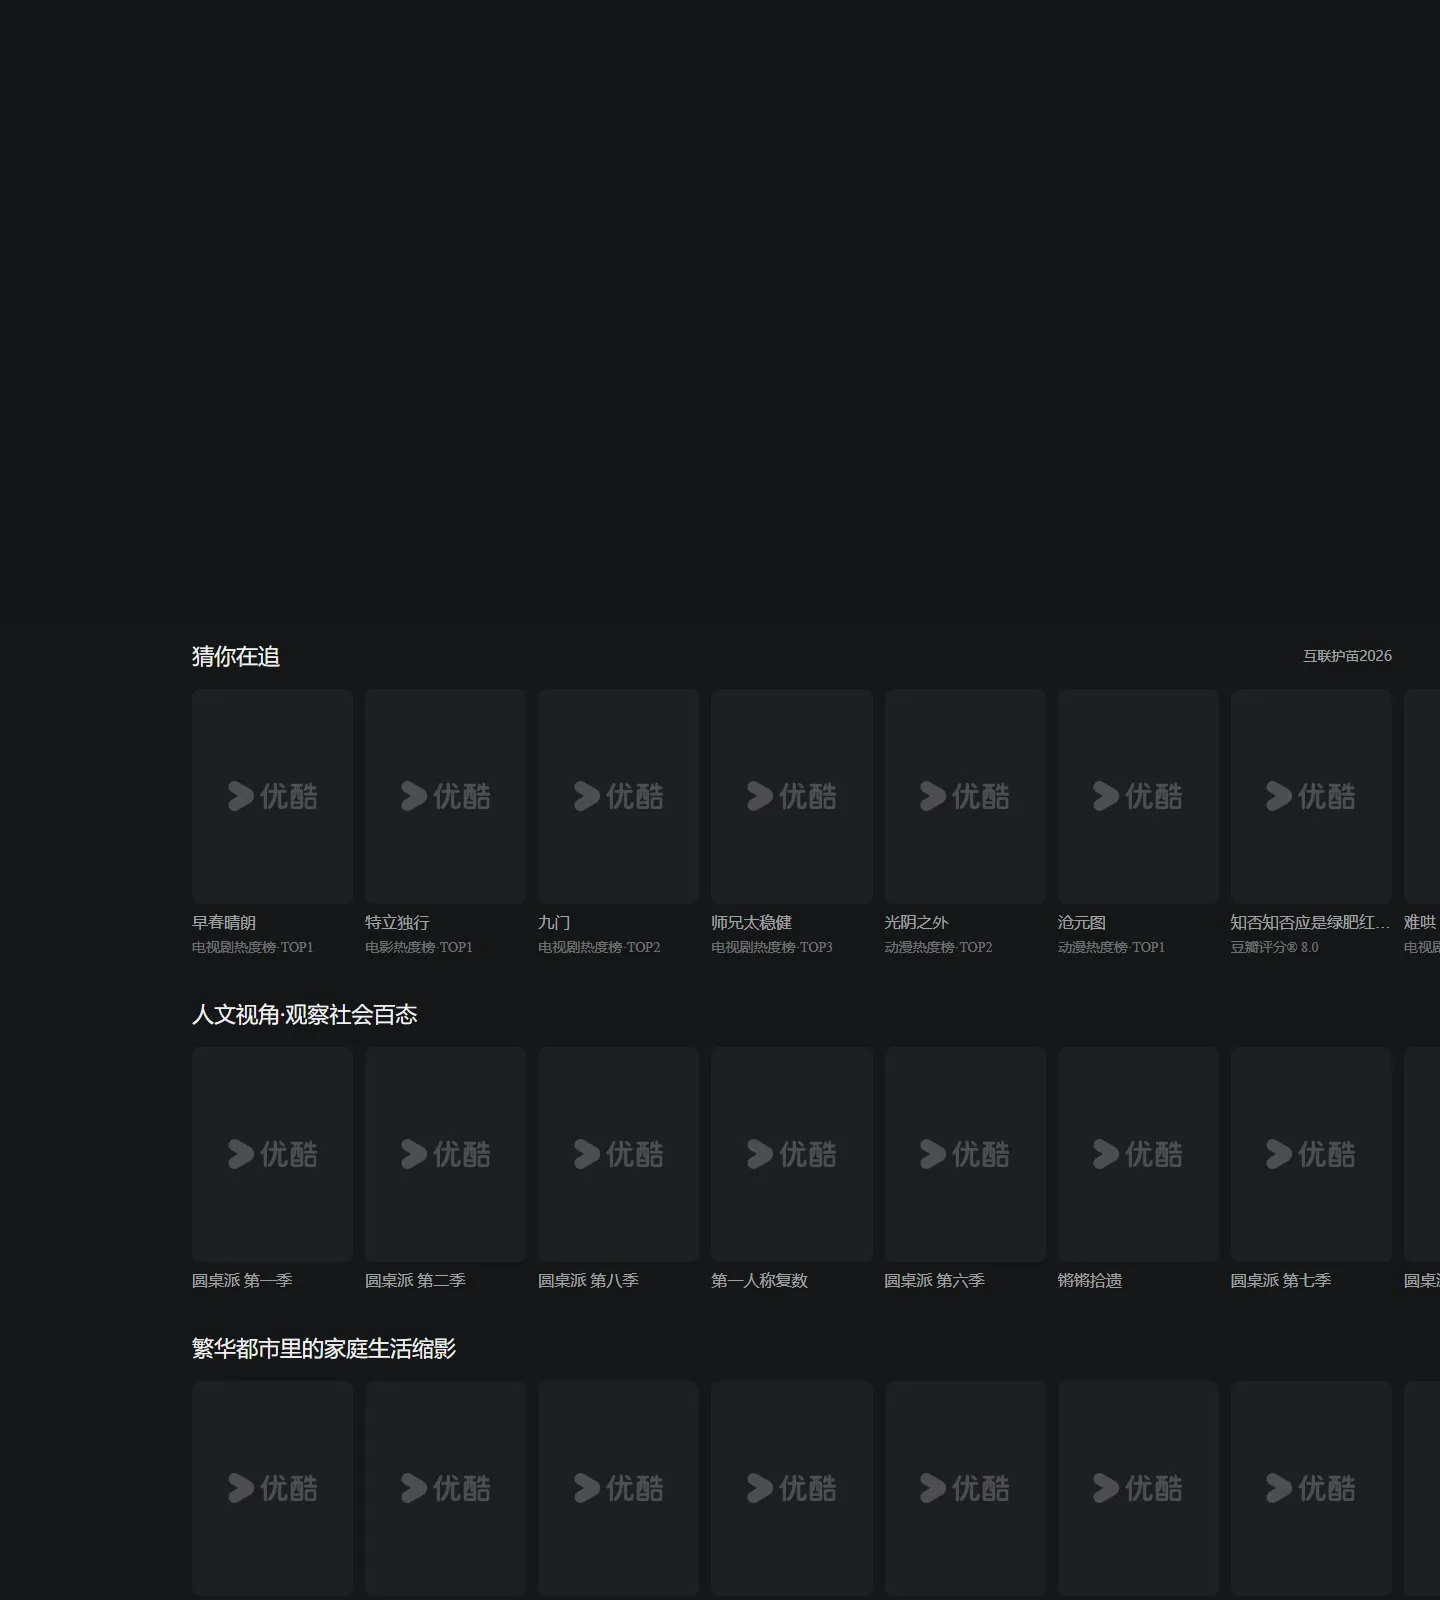
Task: Click the 人文视角·观察社会百态 section heading
Action: tap(304, 1014)
